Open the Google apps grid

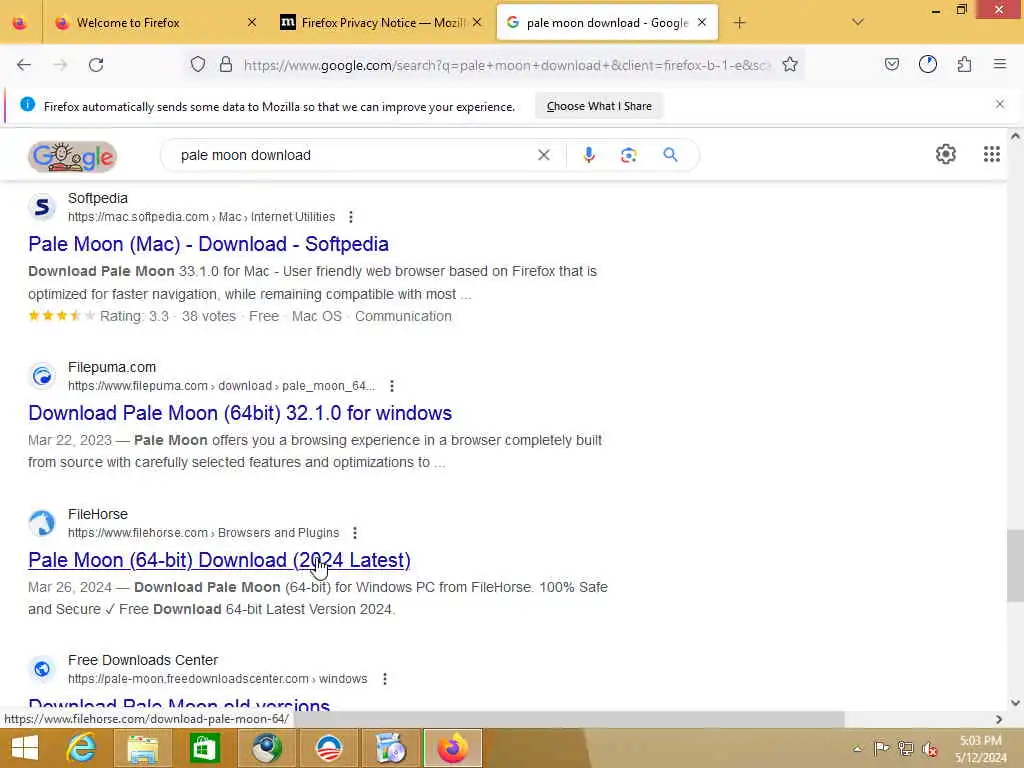[991, 154]
